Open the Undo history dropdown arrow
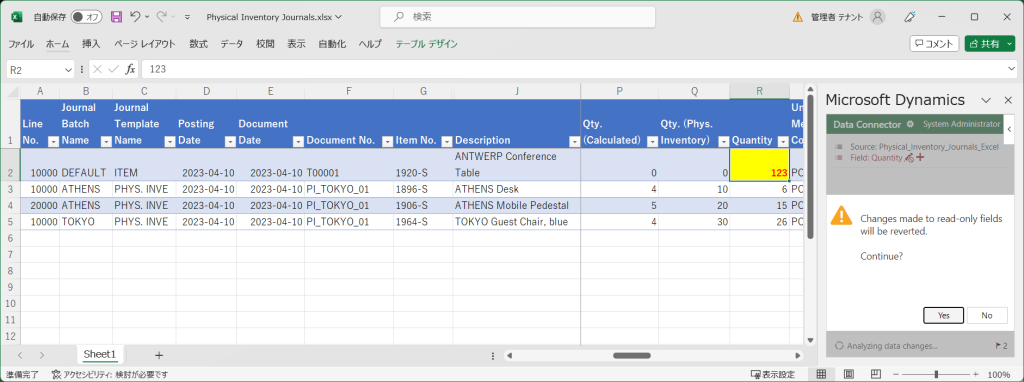This screenshot has width=1024, height=382. coord(146,18)
